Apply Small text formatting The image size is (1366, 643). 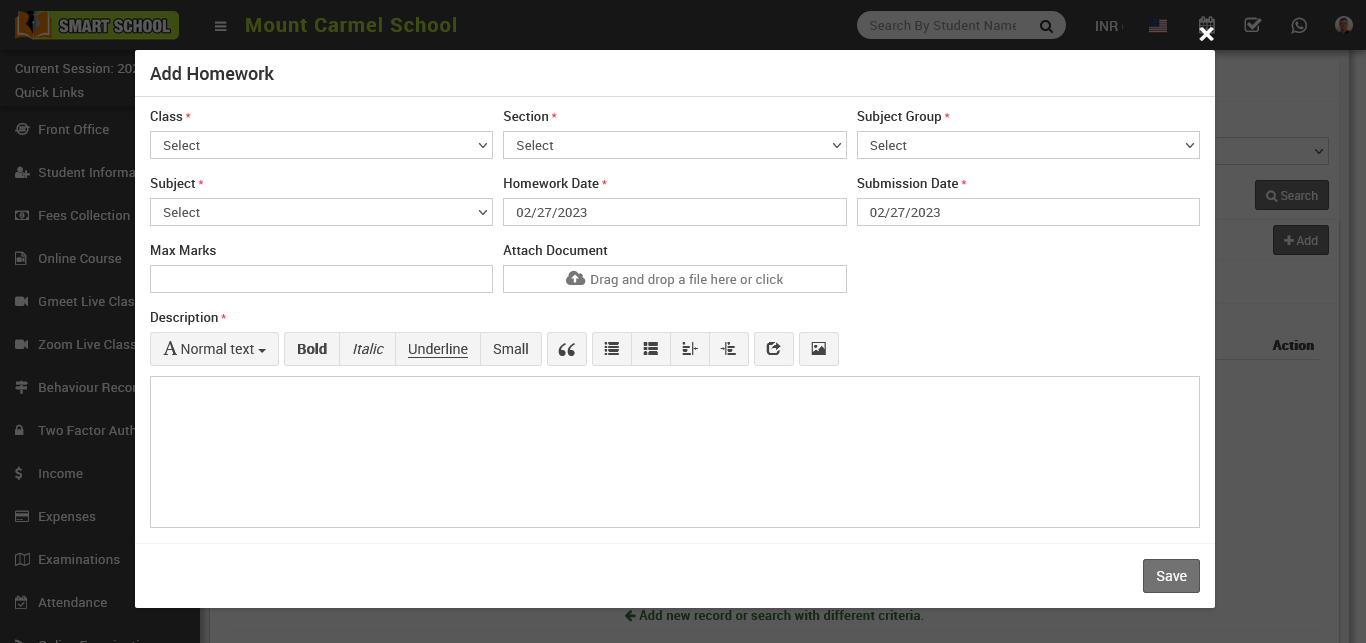point(510,349)
